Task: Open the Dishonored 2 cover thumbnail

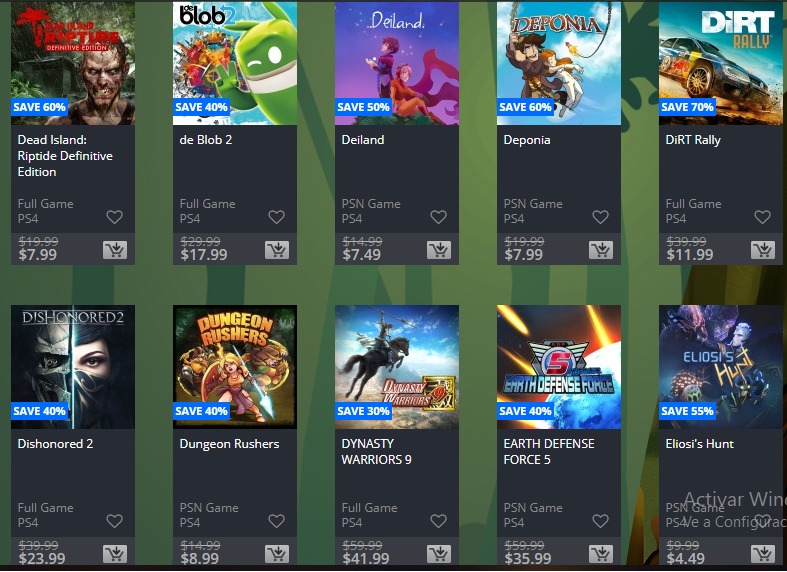Action: pyautogui.click(x=73, y=367)
